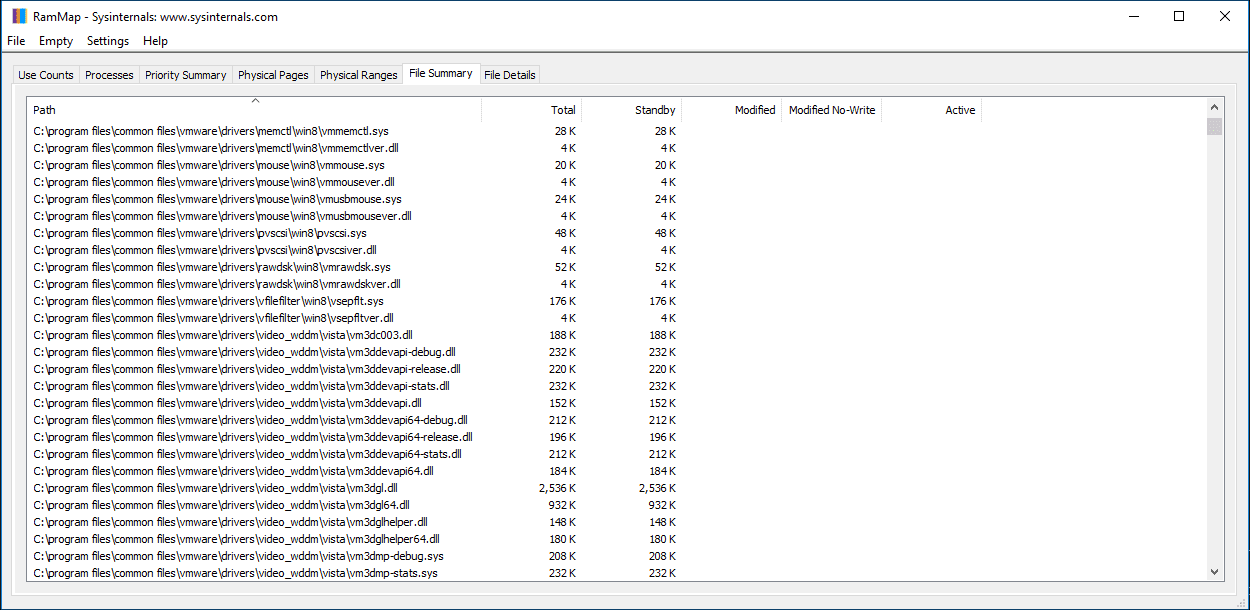Switch to the Physical Pages tab
The width and height of the screenshot is (1250, 610).
[273, 74]
